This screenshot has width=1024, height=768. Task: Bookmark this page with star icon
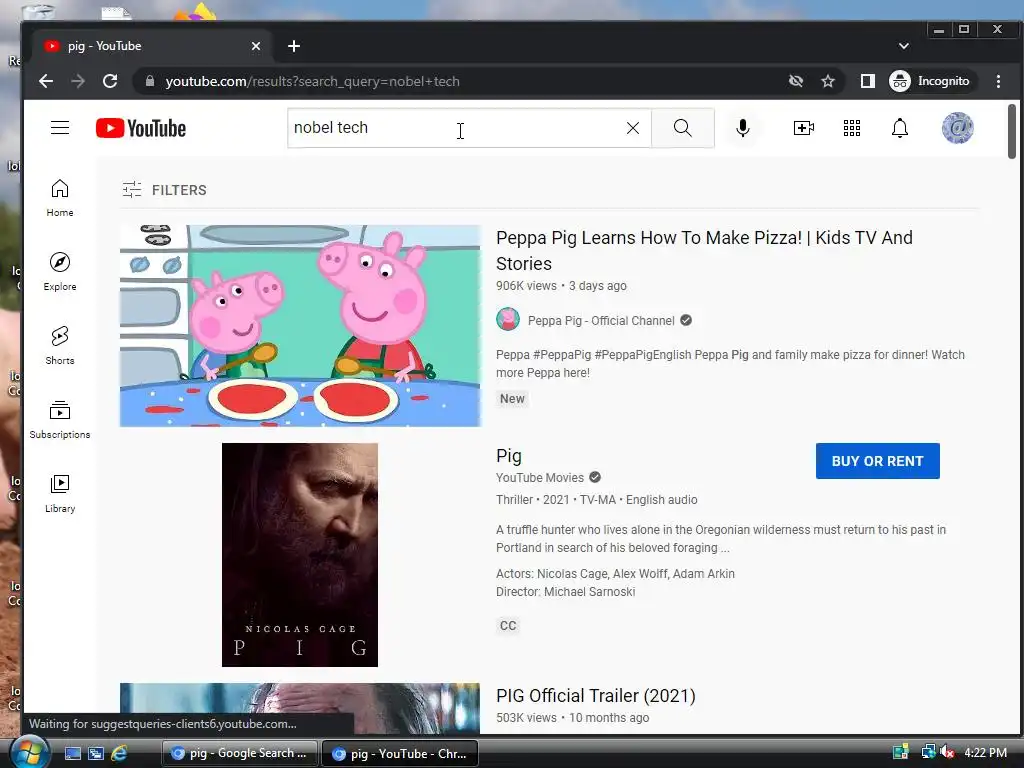tap(828, 81)
